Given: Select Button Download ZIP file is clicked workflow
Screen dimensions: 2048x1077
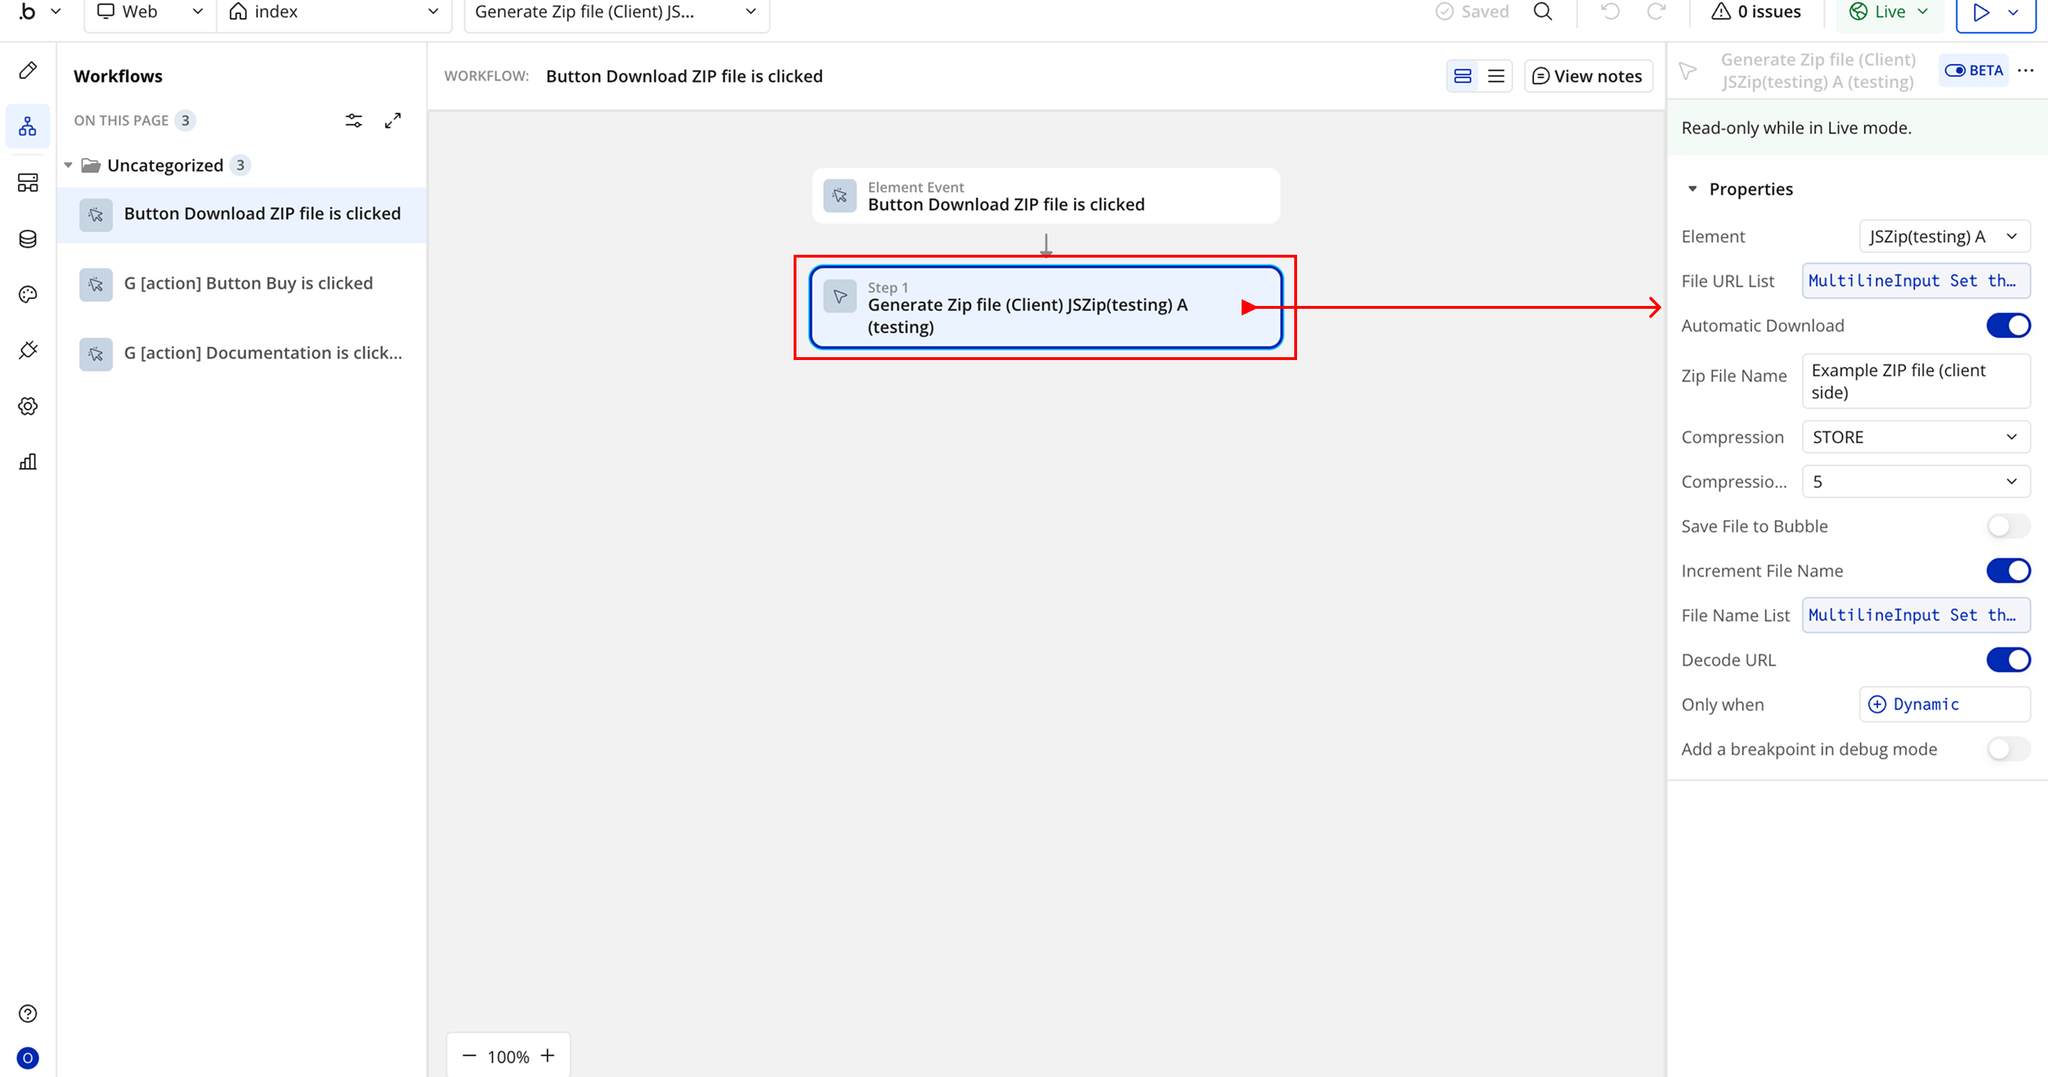Looking at the screenshot, I should point(242,214).
